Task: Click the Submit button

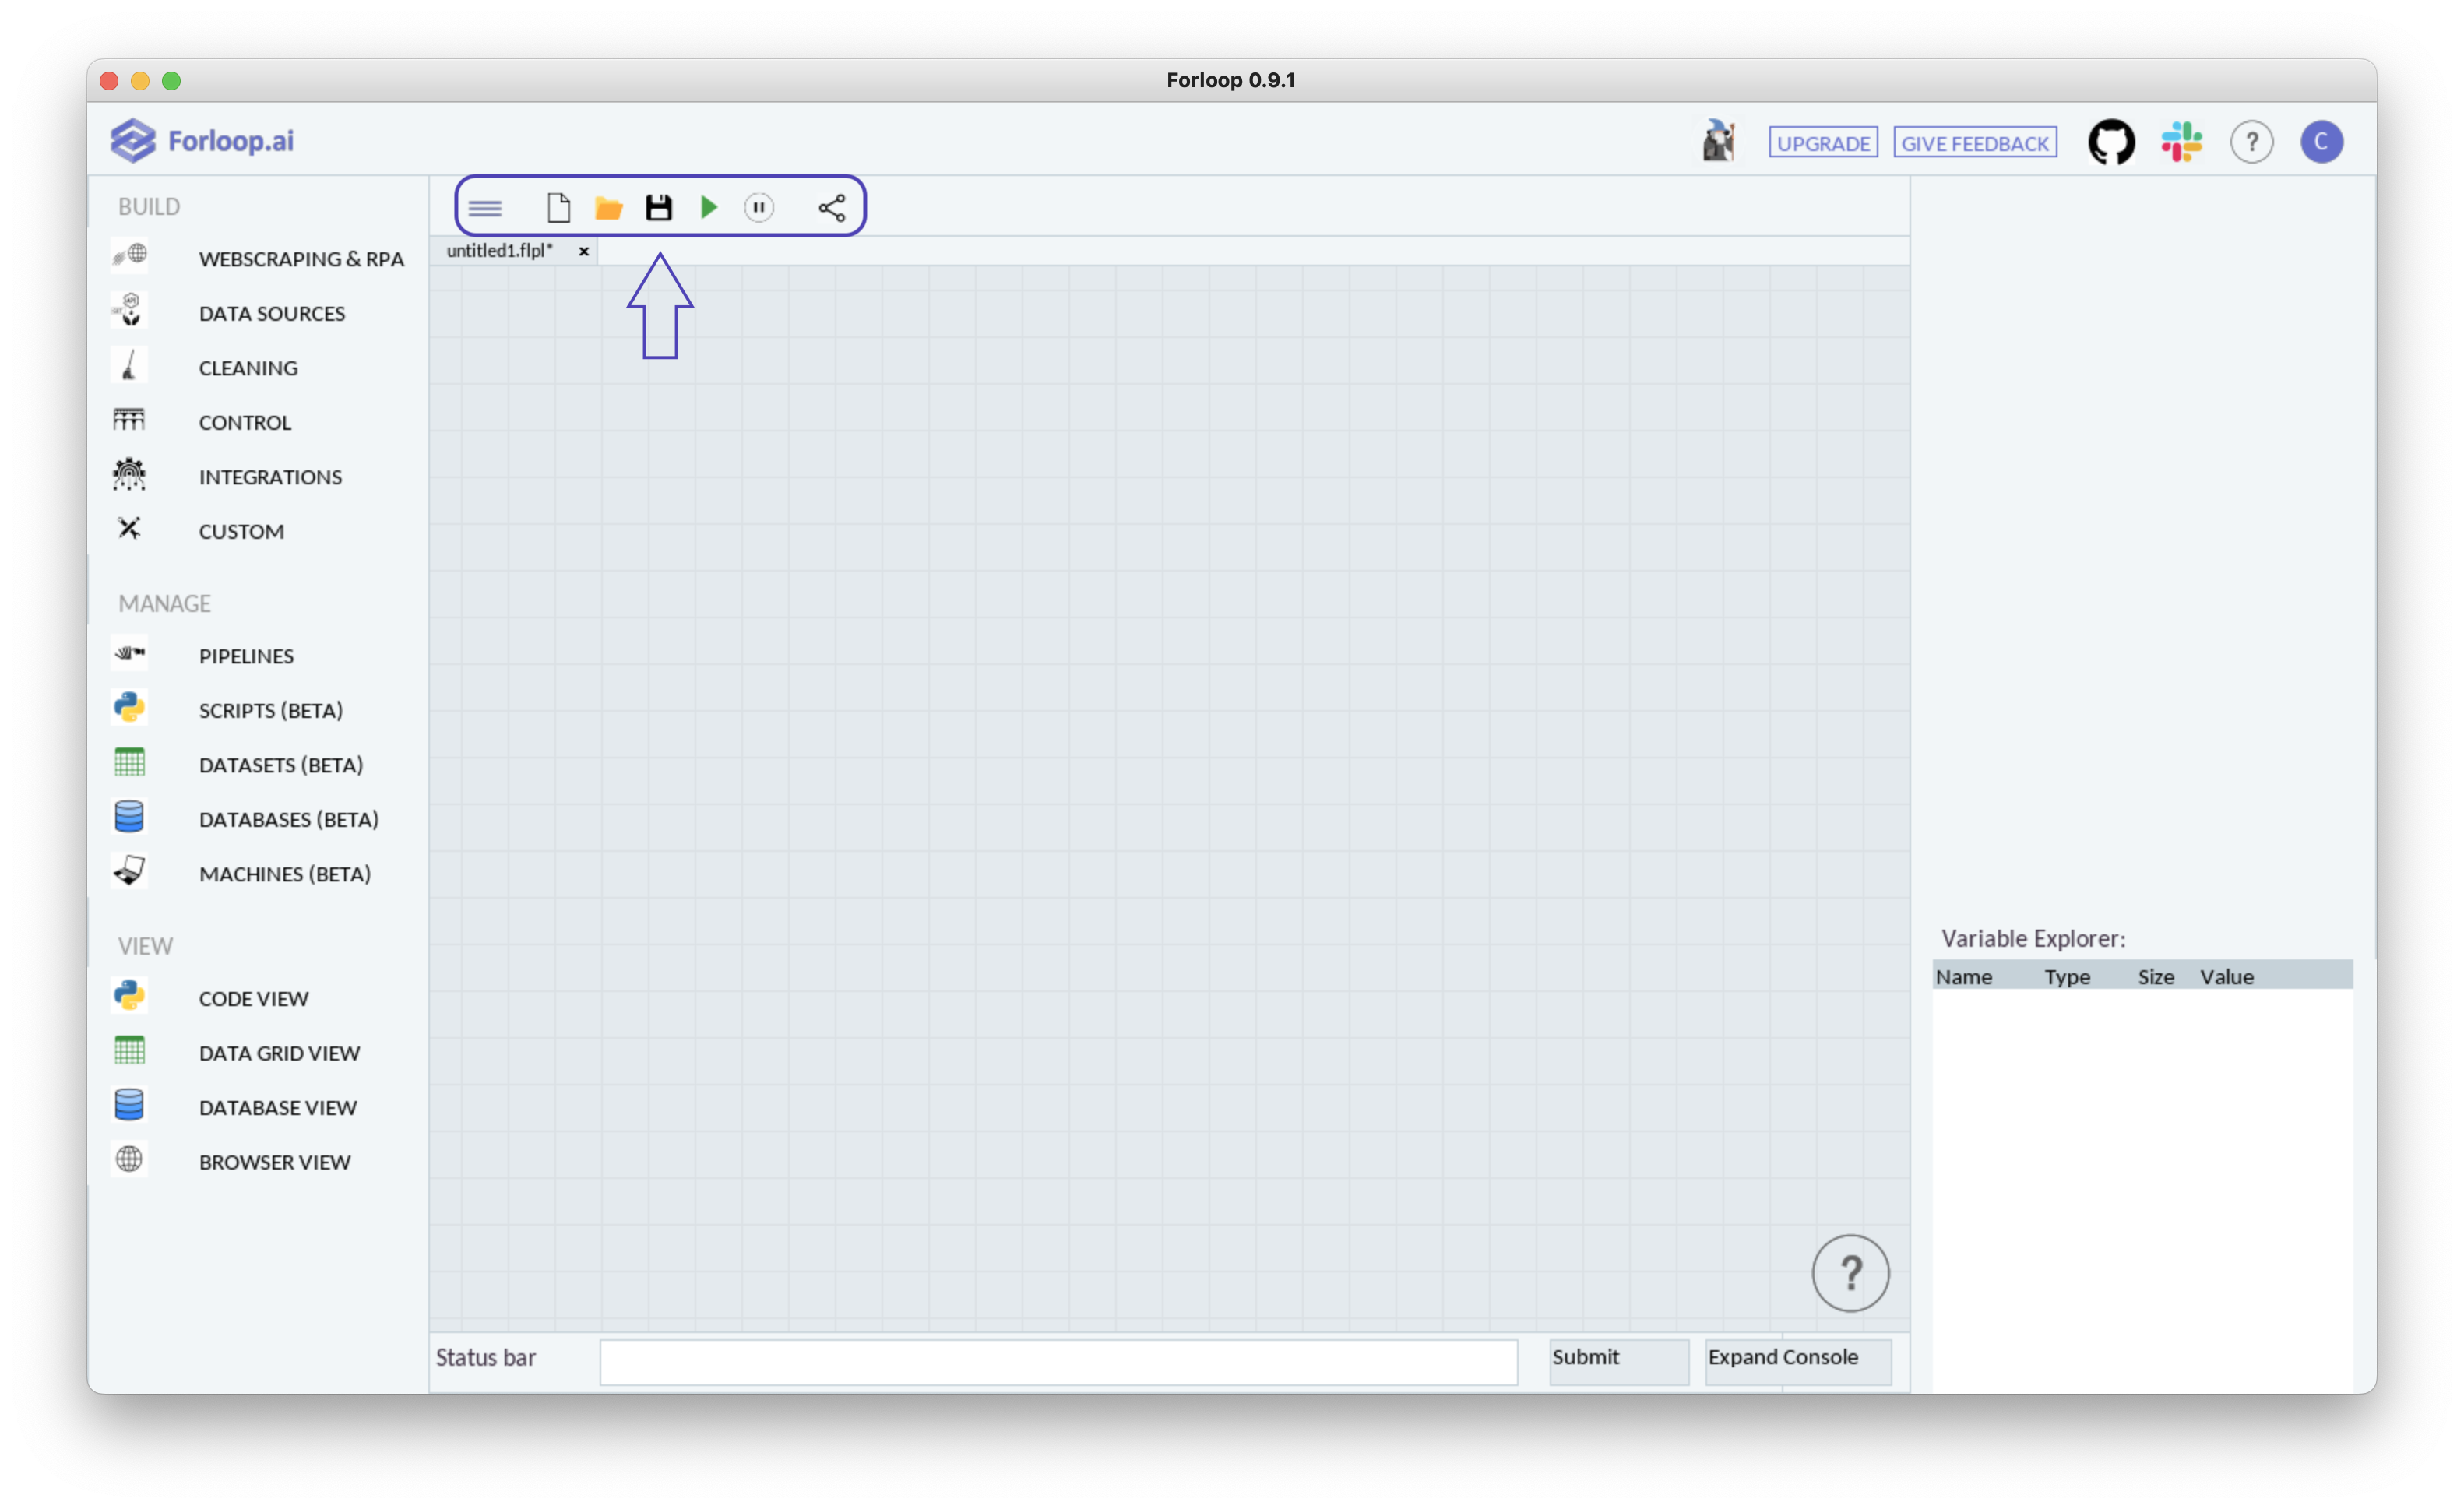Action: tap(1618, 1361)
